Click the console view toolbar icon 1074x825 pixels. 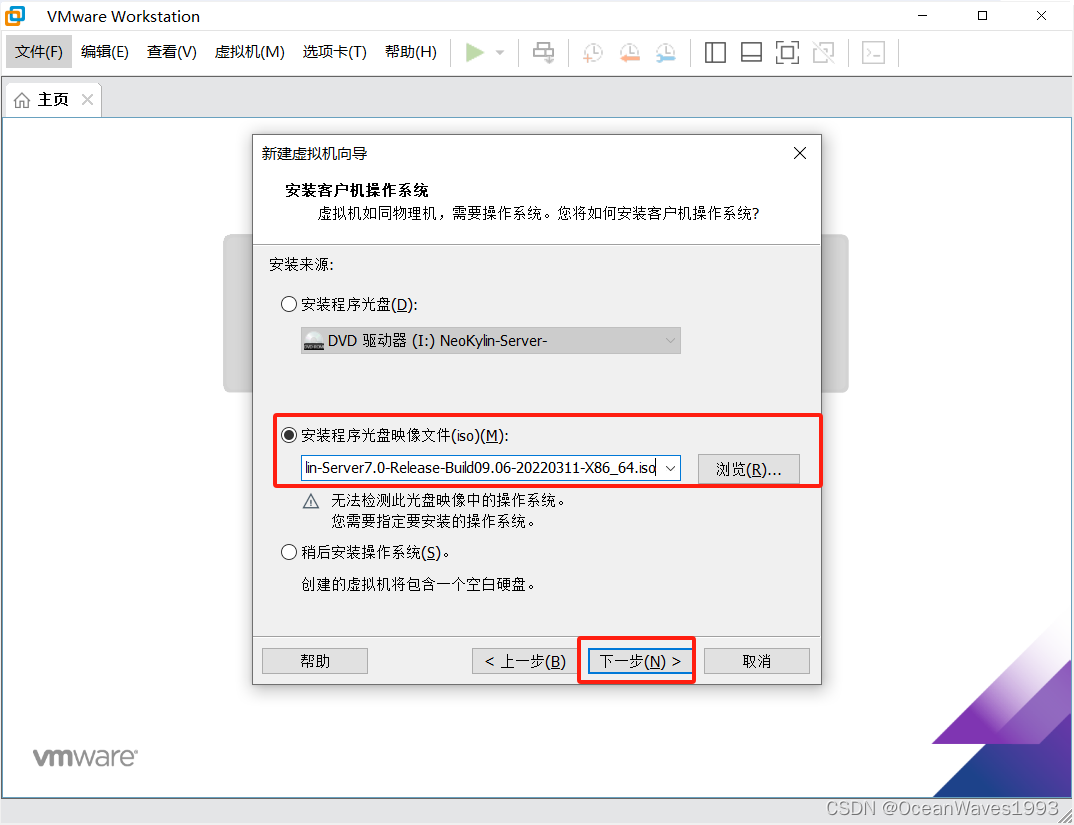click(873, 53)
